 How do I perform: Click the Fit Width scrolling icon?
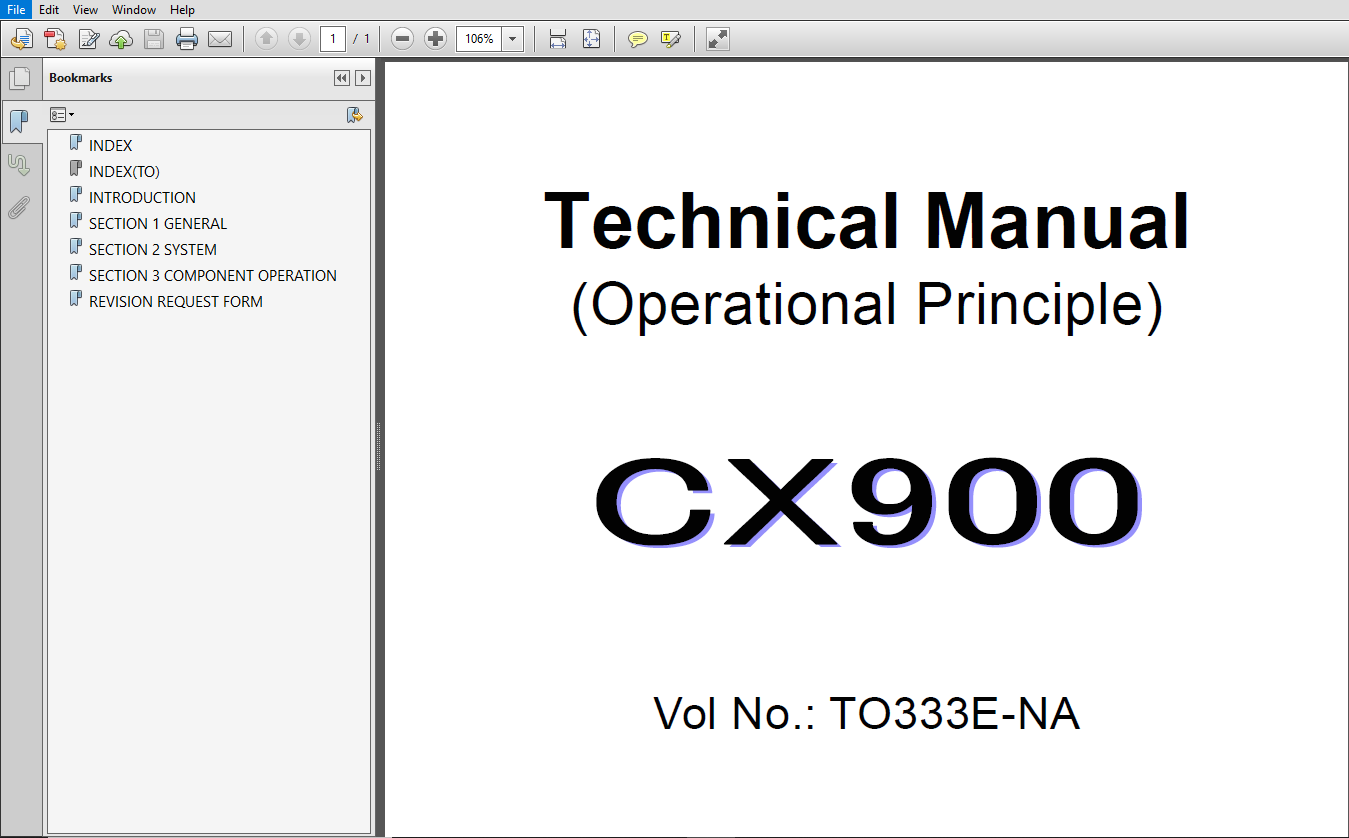point(558,39)
